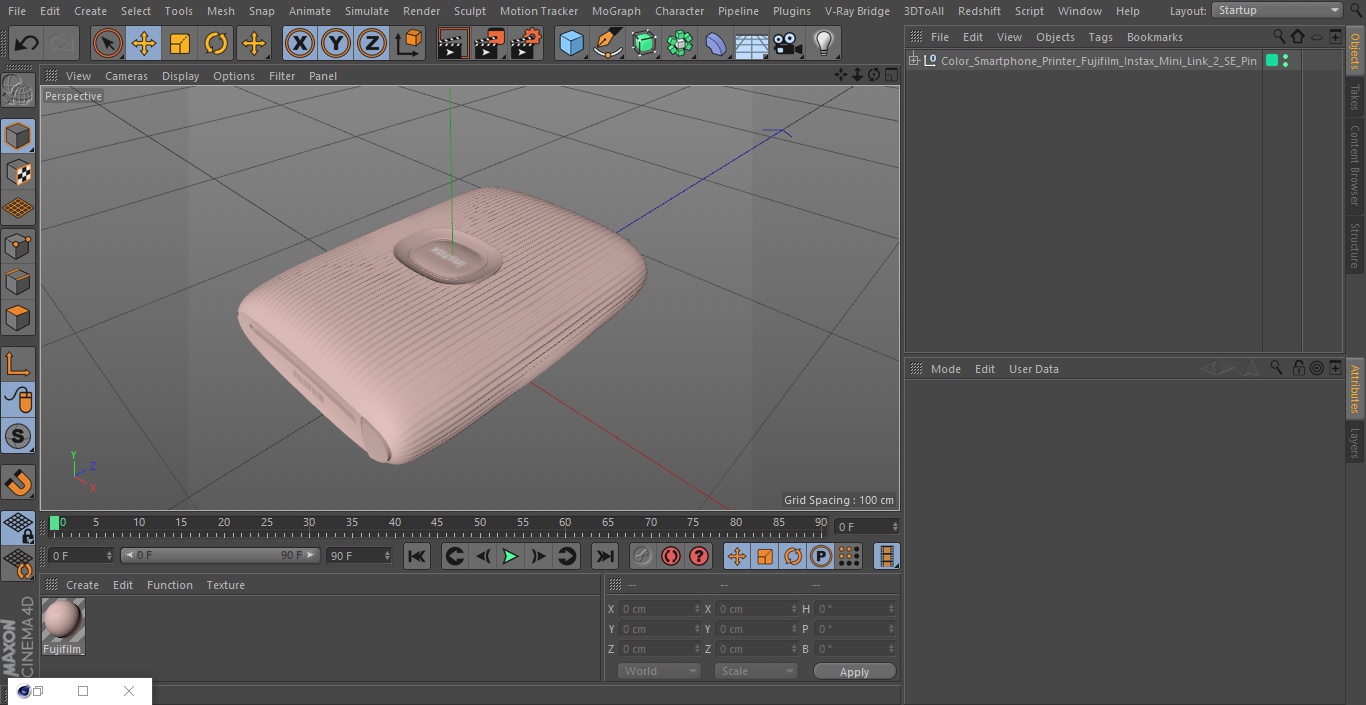Add a Light object
The width and height of the screenshot is (1366, 705).
(x=823, y=43)
